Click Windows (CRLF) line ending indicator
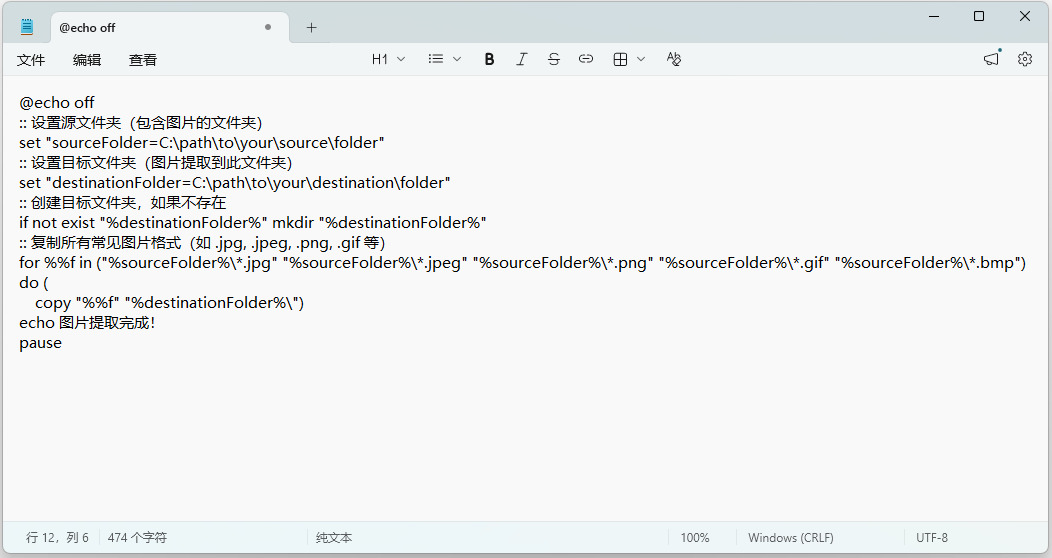Screen dimensions: 1052x558 790,538
